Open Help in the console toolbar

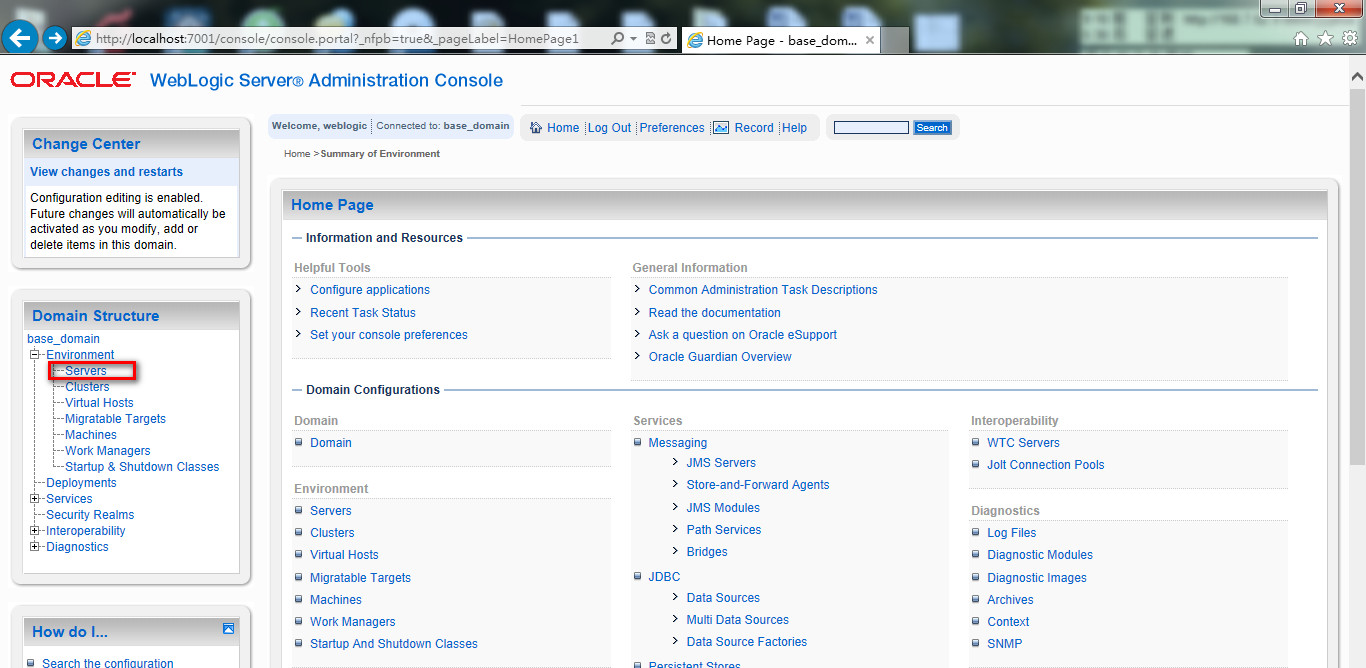click(794, 128)
